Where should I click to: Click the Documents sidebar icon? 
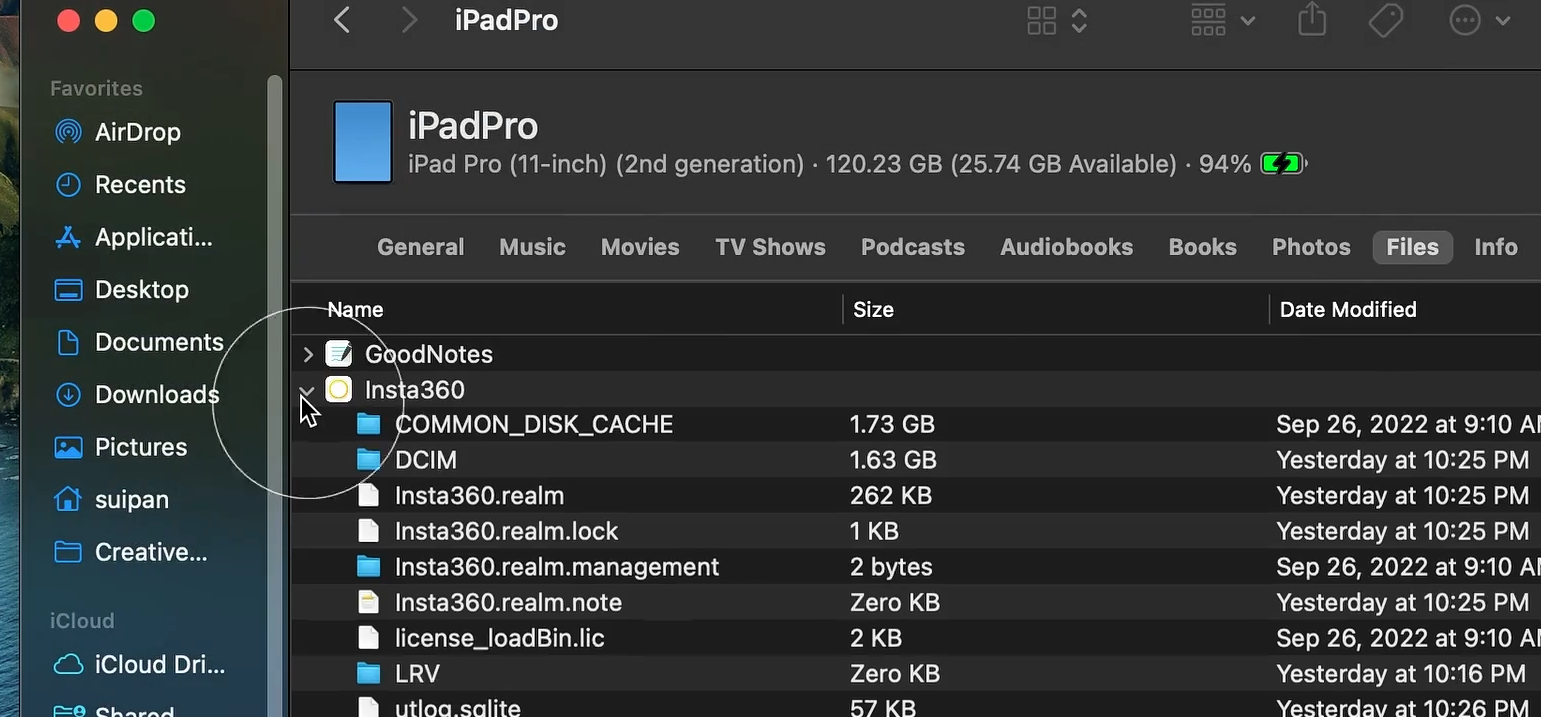68,342
